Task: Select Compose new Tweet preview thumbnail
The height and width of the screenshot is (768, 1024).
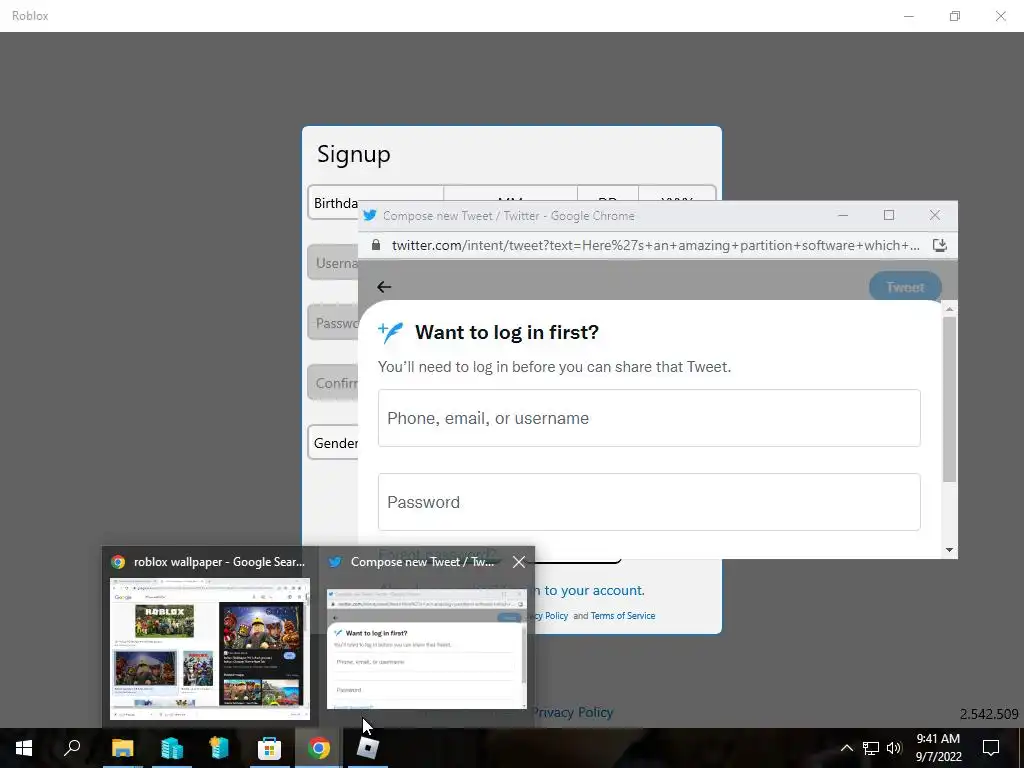Action: (426, 648)
